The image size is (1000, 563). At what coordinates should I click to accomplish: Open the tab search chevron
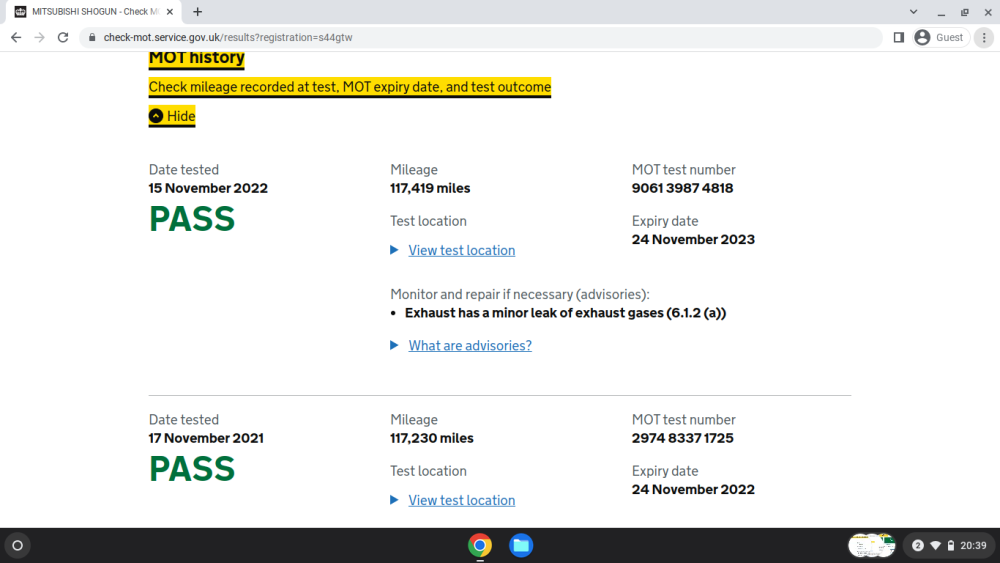pyautogui.click(x=913, y=11)
